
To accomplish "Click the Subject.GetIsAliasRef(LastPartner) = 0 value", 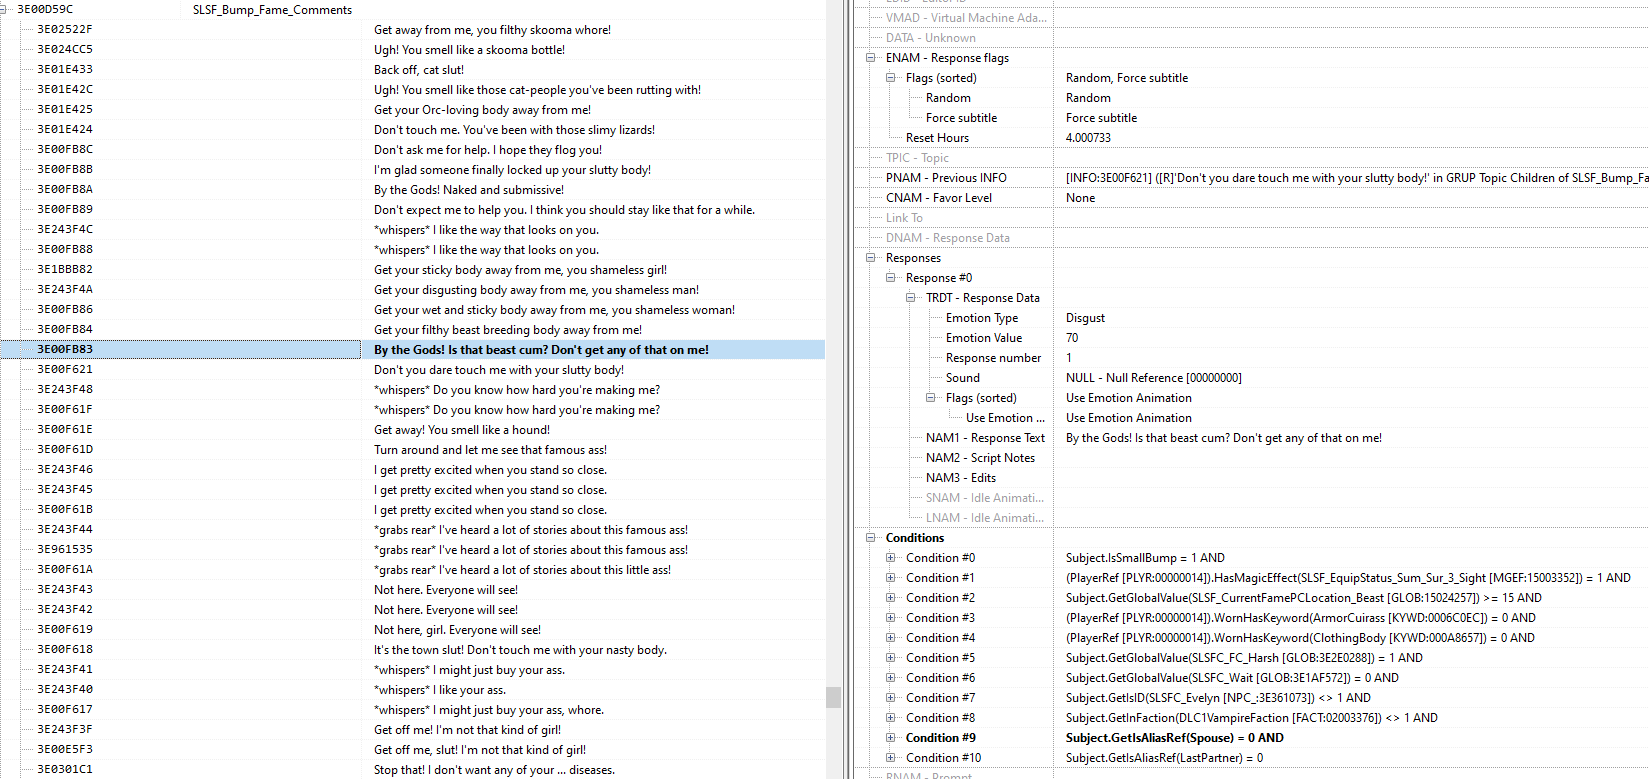I will [x=1164, y=758].
